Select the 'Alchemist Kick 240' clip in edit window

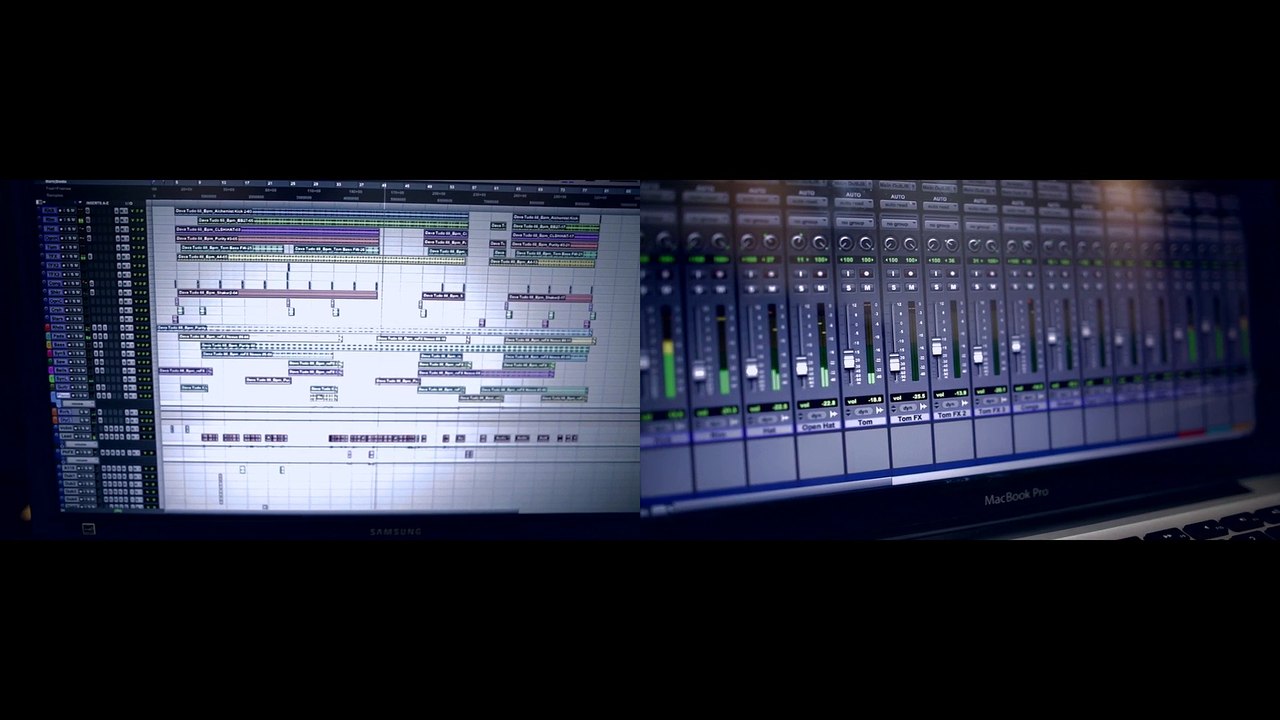click(321, 211)
